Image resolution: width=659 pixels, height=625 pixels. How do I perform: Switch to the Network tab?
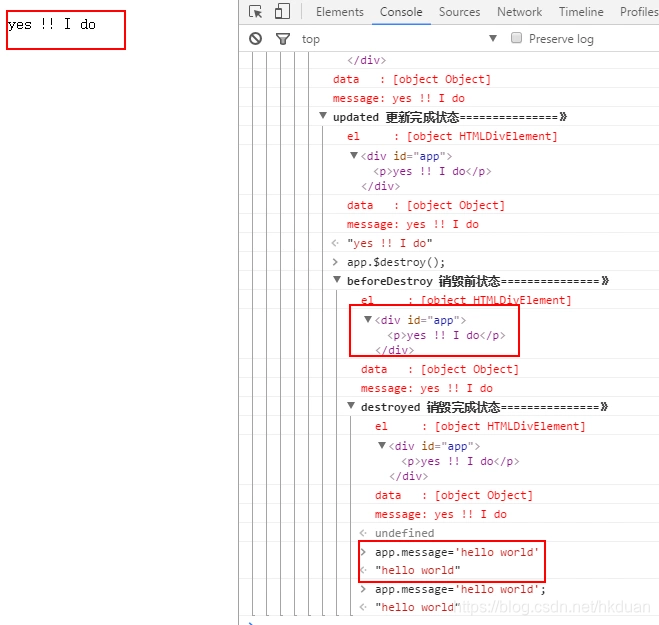[x=519, y=12]
